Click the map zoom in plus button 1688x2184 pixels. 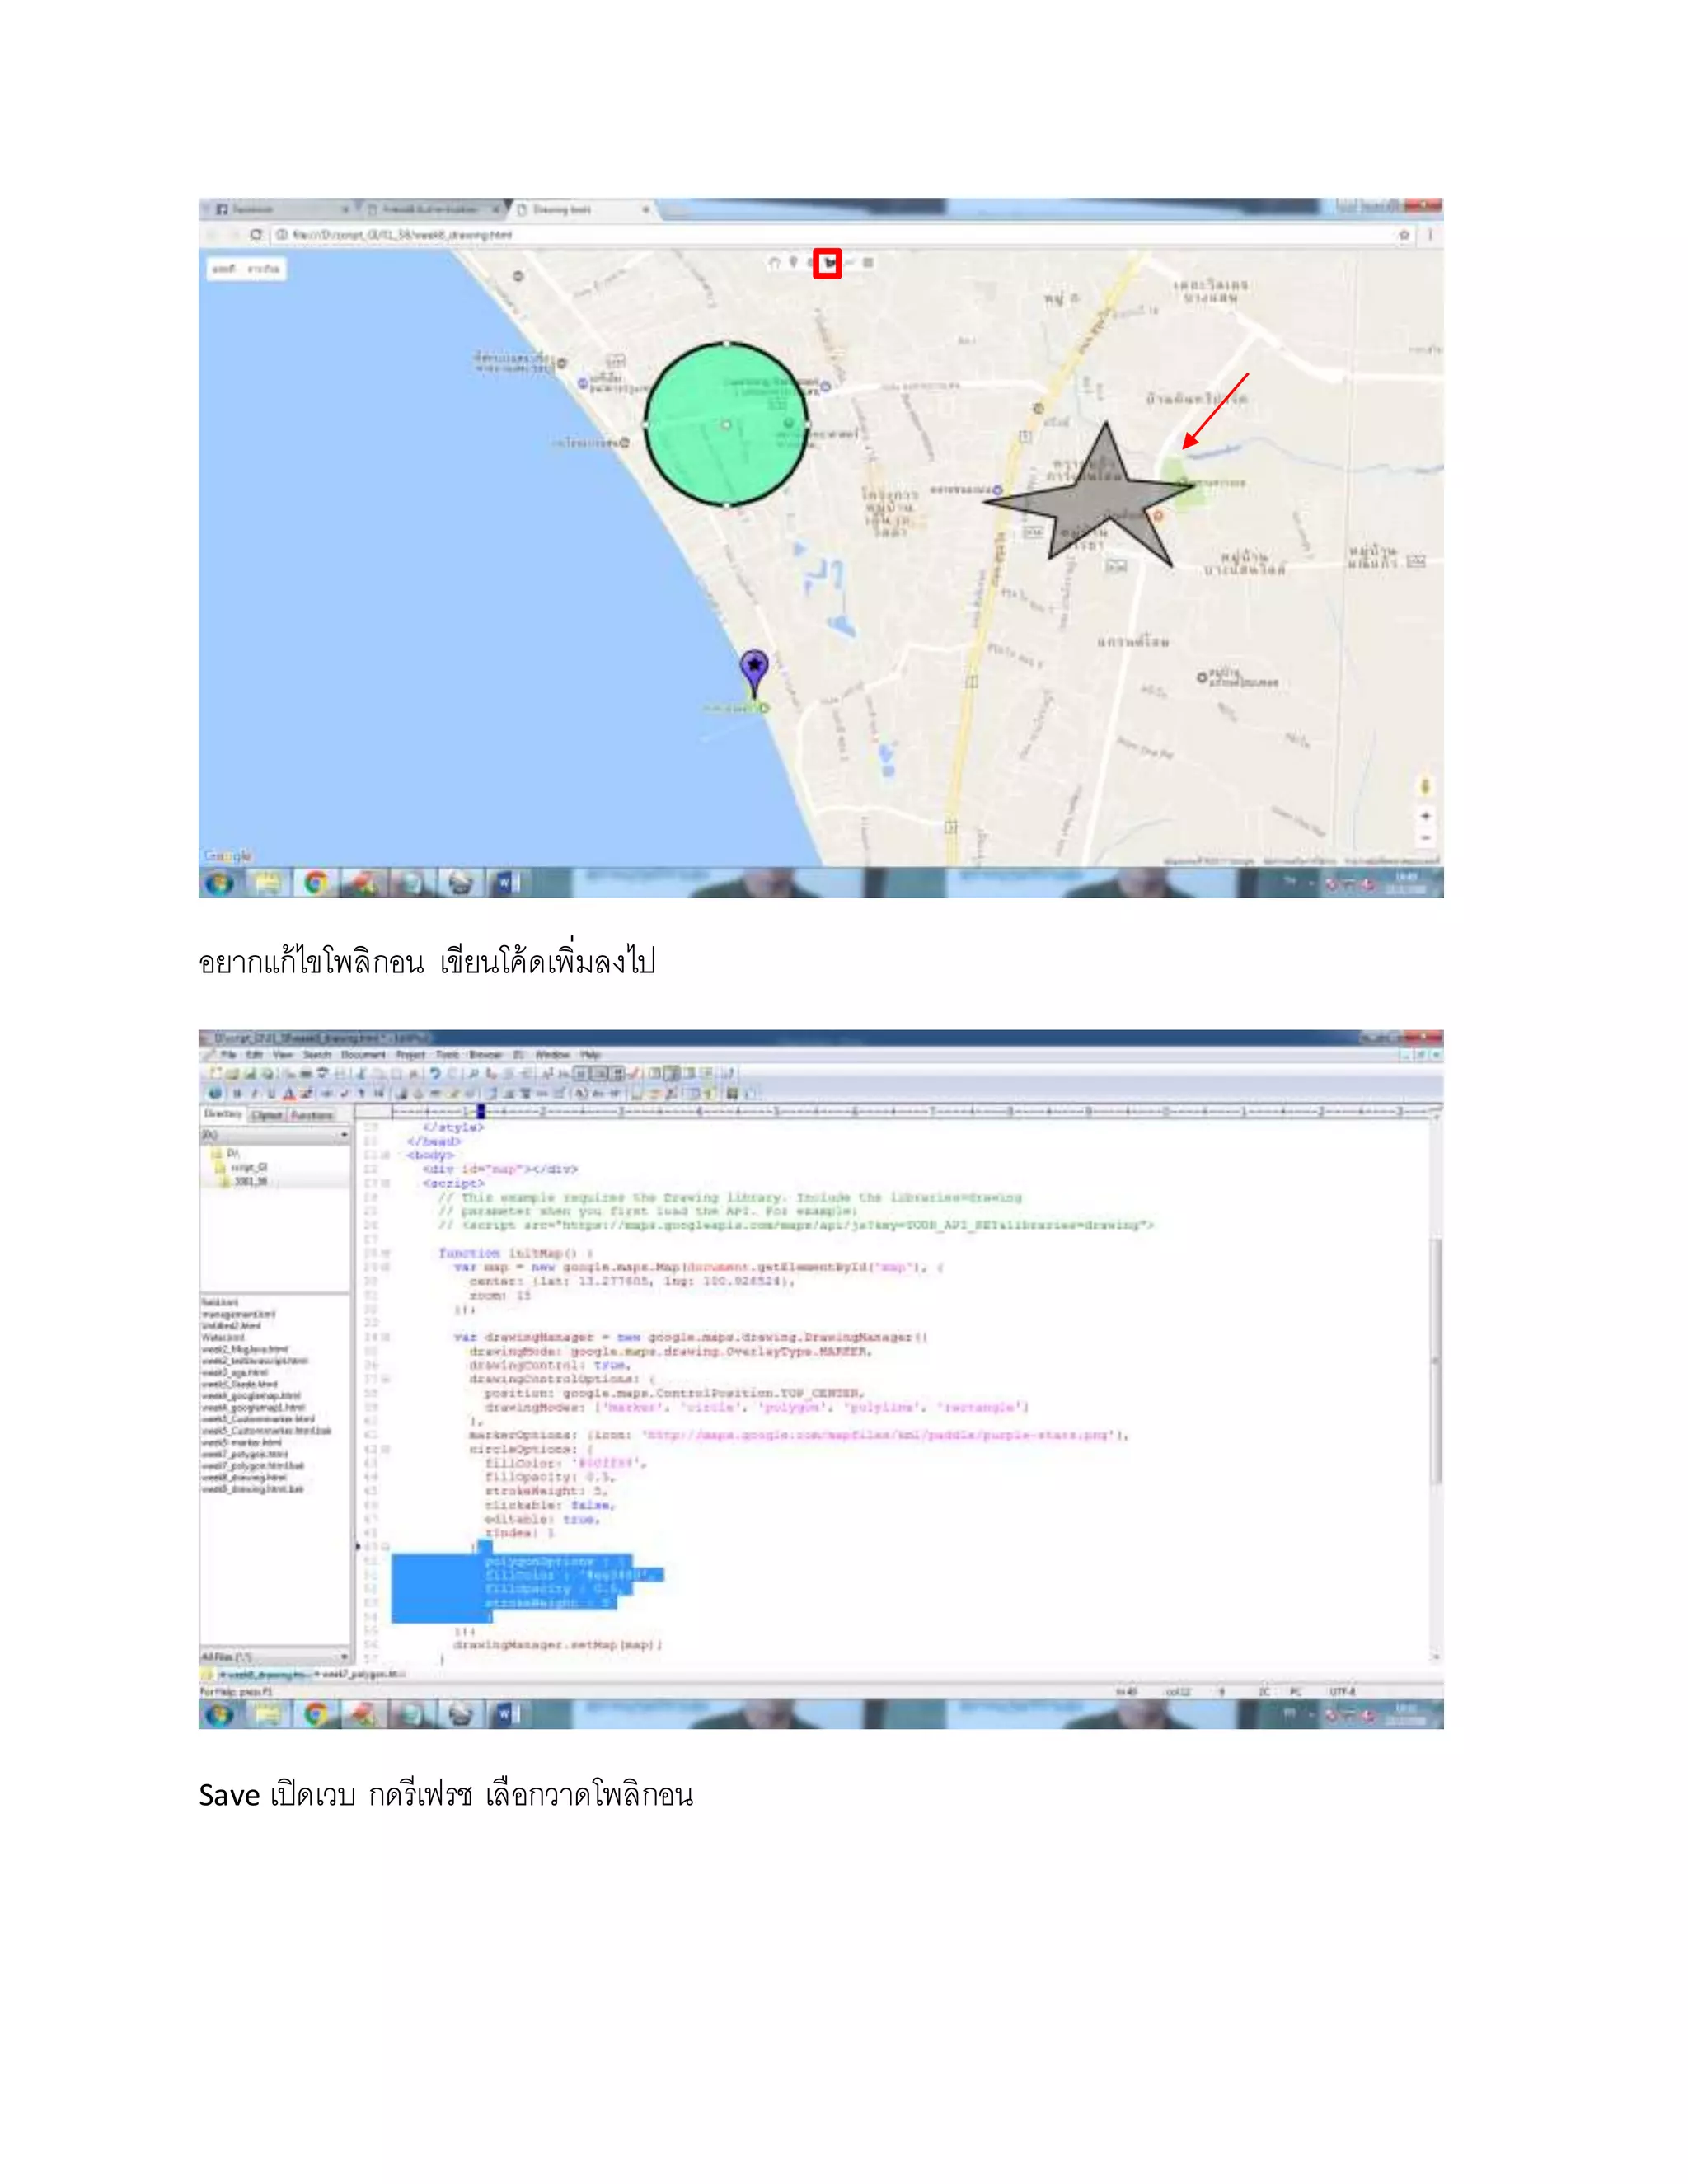click(x=1425, y=815)
